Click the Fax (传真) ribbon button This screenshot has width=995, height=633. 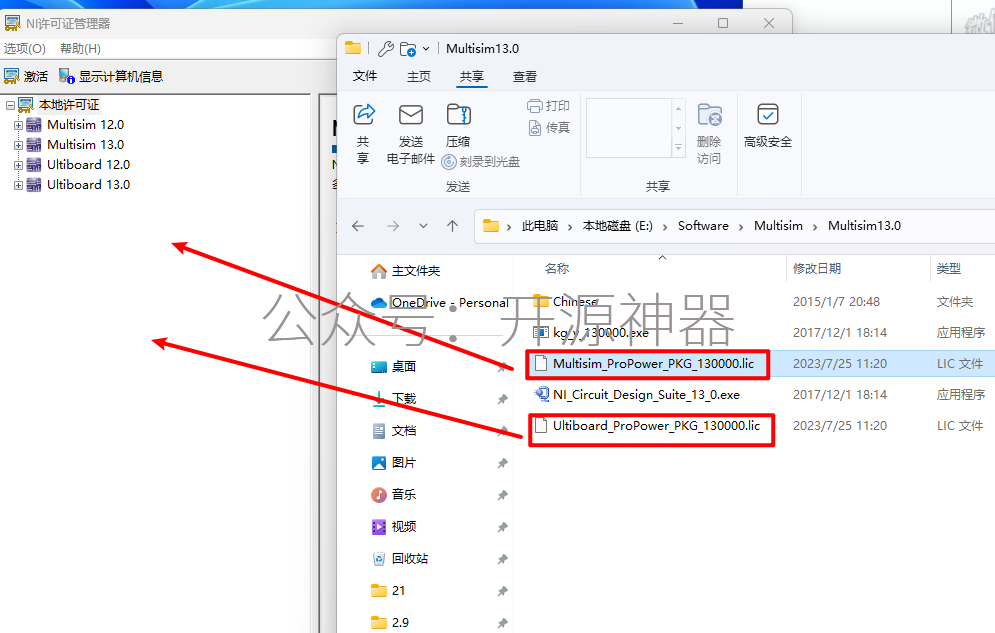549,127
